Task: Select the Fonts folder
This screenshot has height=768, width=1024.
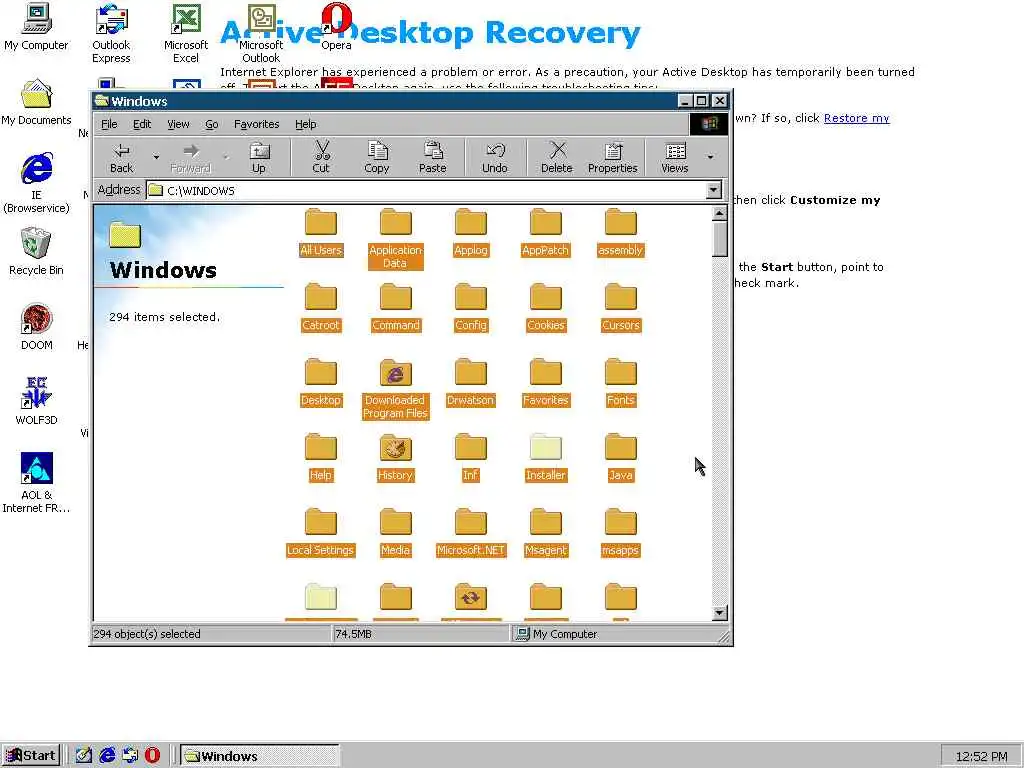Action: pyautogui.click(x=620, y=382)
